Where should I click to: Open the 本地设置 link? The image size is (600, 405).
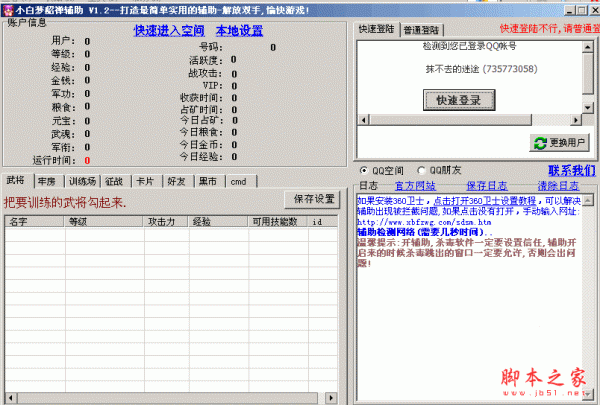coord(239,30)
